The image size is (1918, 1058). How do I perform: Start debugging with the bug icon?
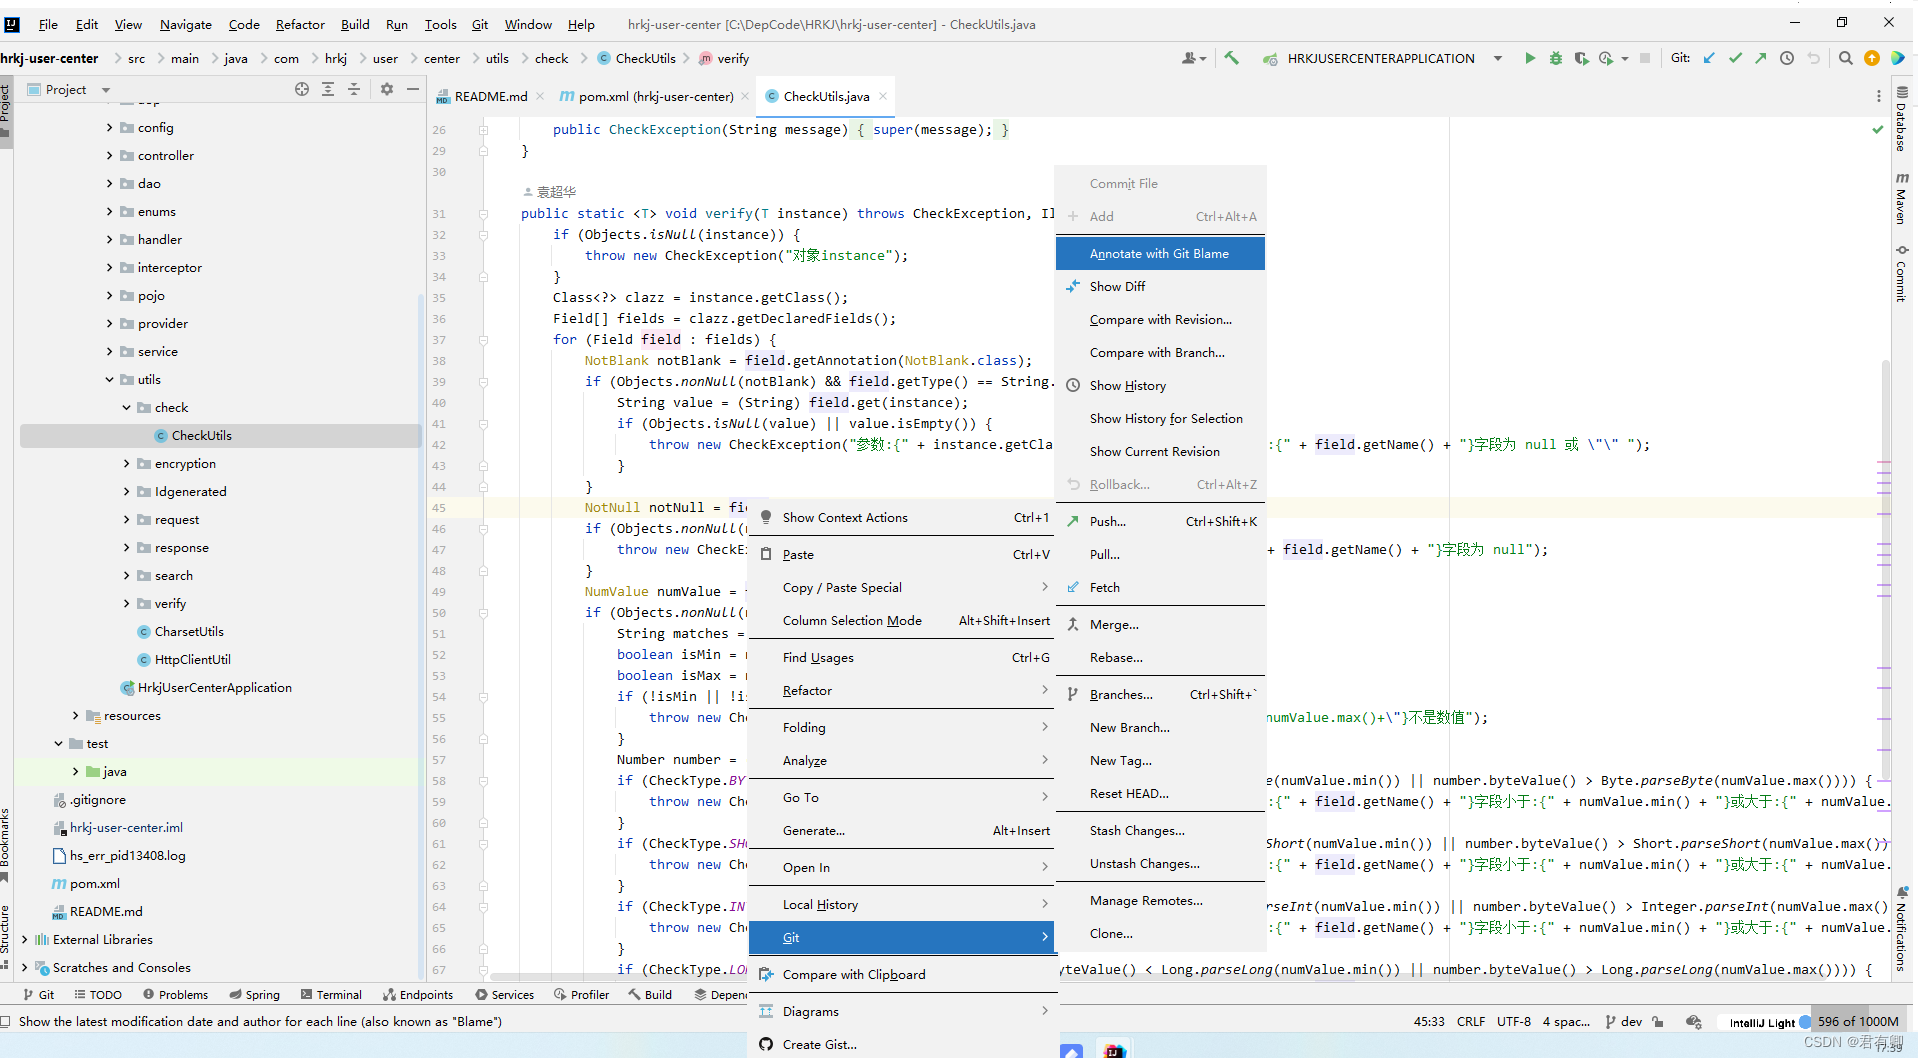(x=1555, y=59)
